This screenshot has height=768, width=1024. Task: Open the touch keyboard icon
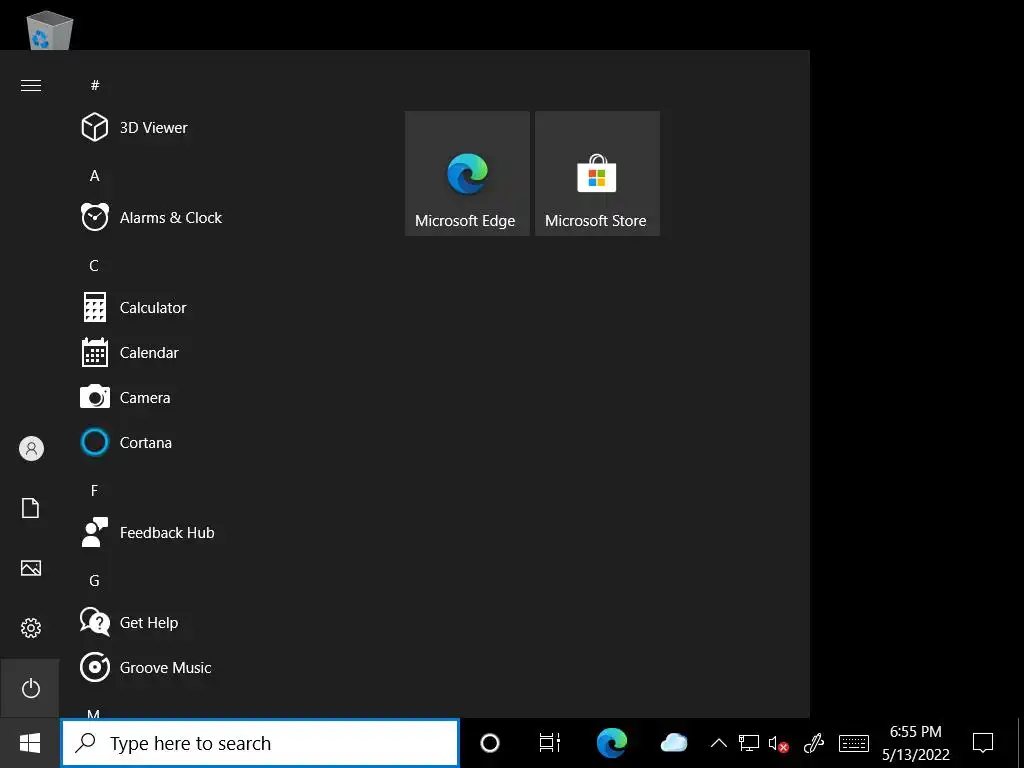pyautogui.click(x=854, y=743)
